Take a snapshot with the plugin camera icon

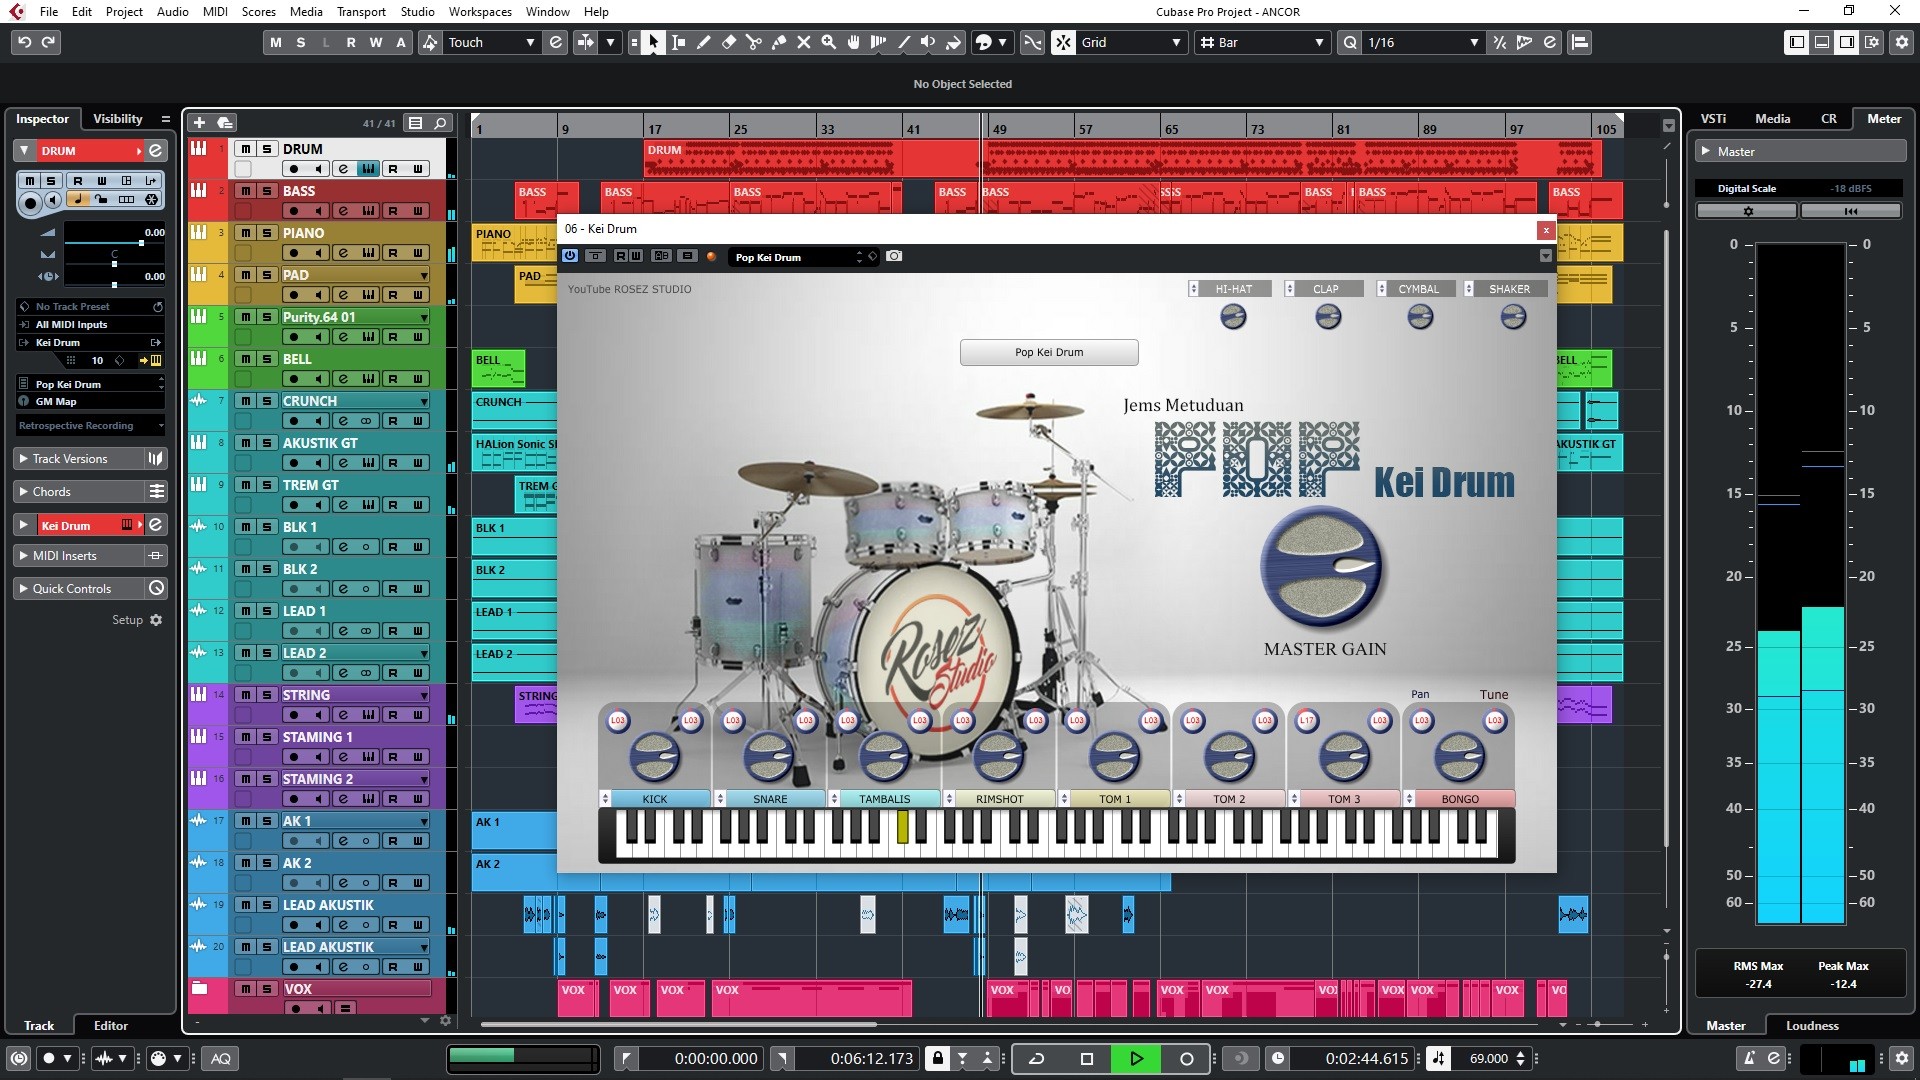[894, 256]
